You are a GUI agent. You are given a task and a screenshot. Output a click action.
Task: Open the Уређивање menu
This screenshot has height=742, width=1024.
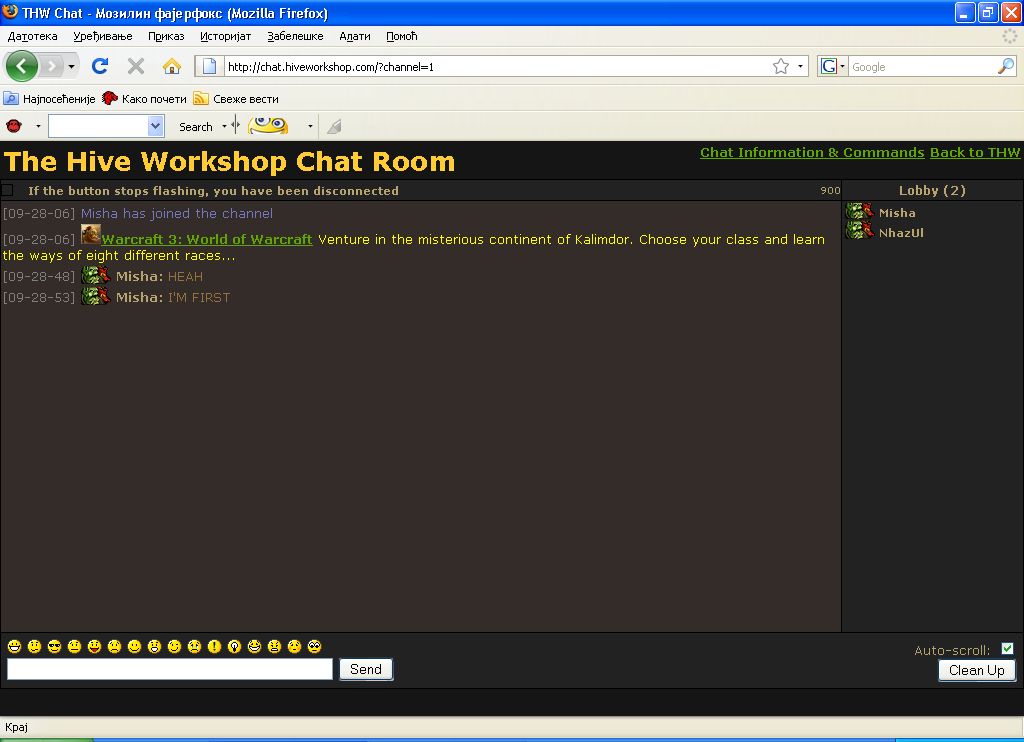103,36
